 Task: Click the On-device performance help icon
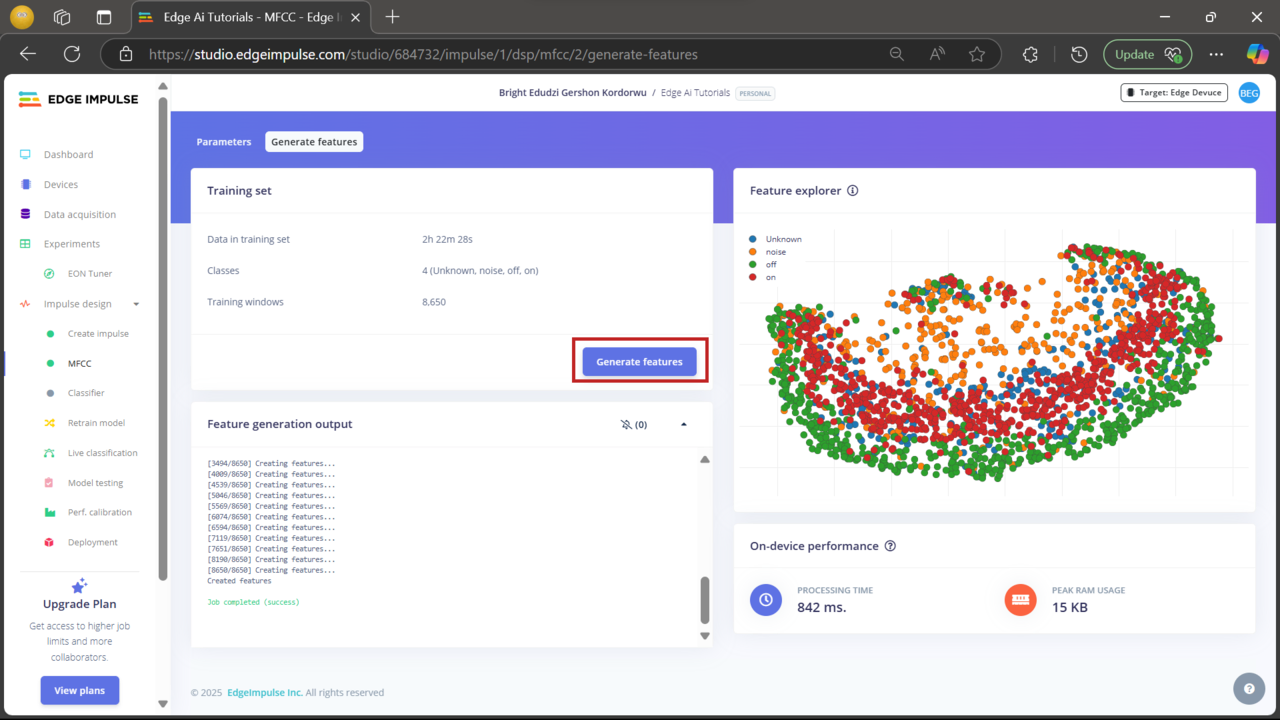890,546
